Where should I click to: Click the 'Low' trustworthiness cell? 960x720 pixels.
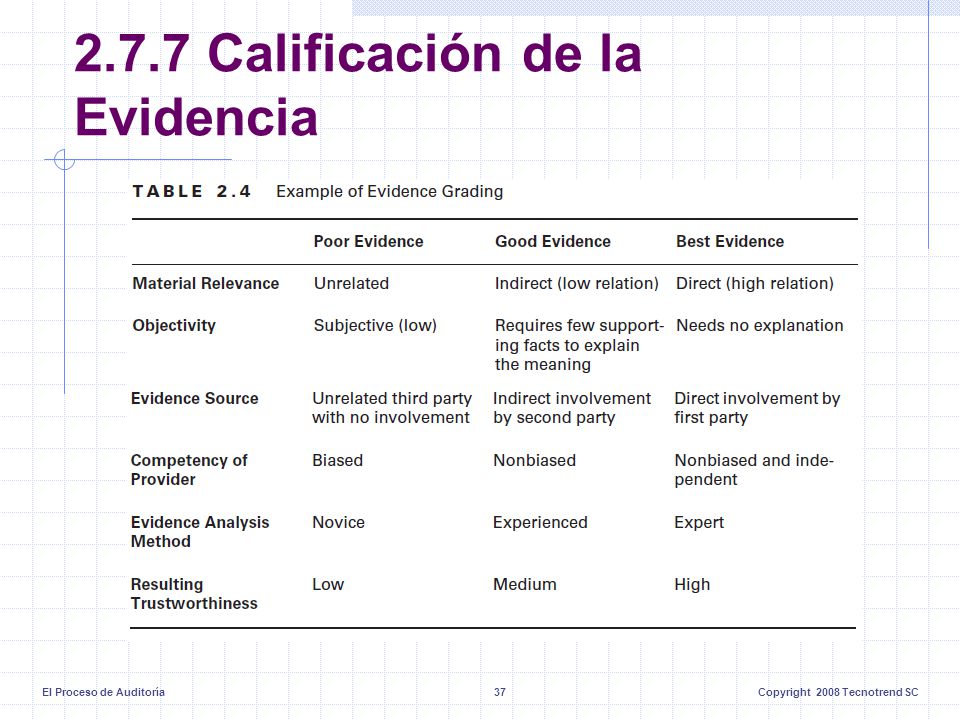point(328,584)
